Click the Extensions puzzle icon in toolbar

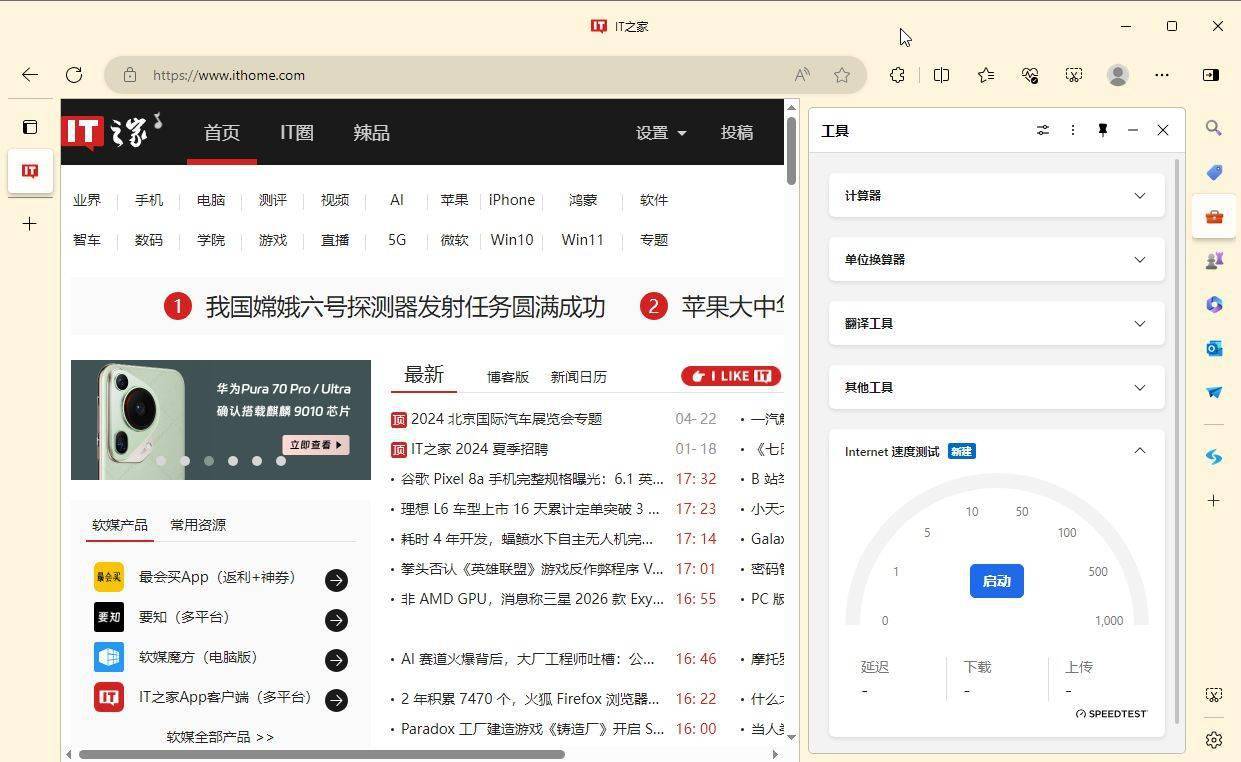897,75
